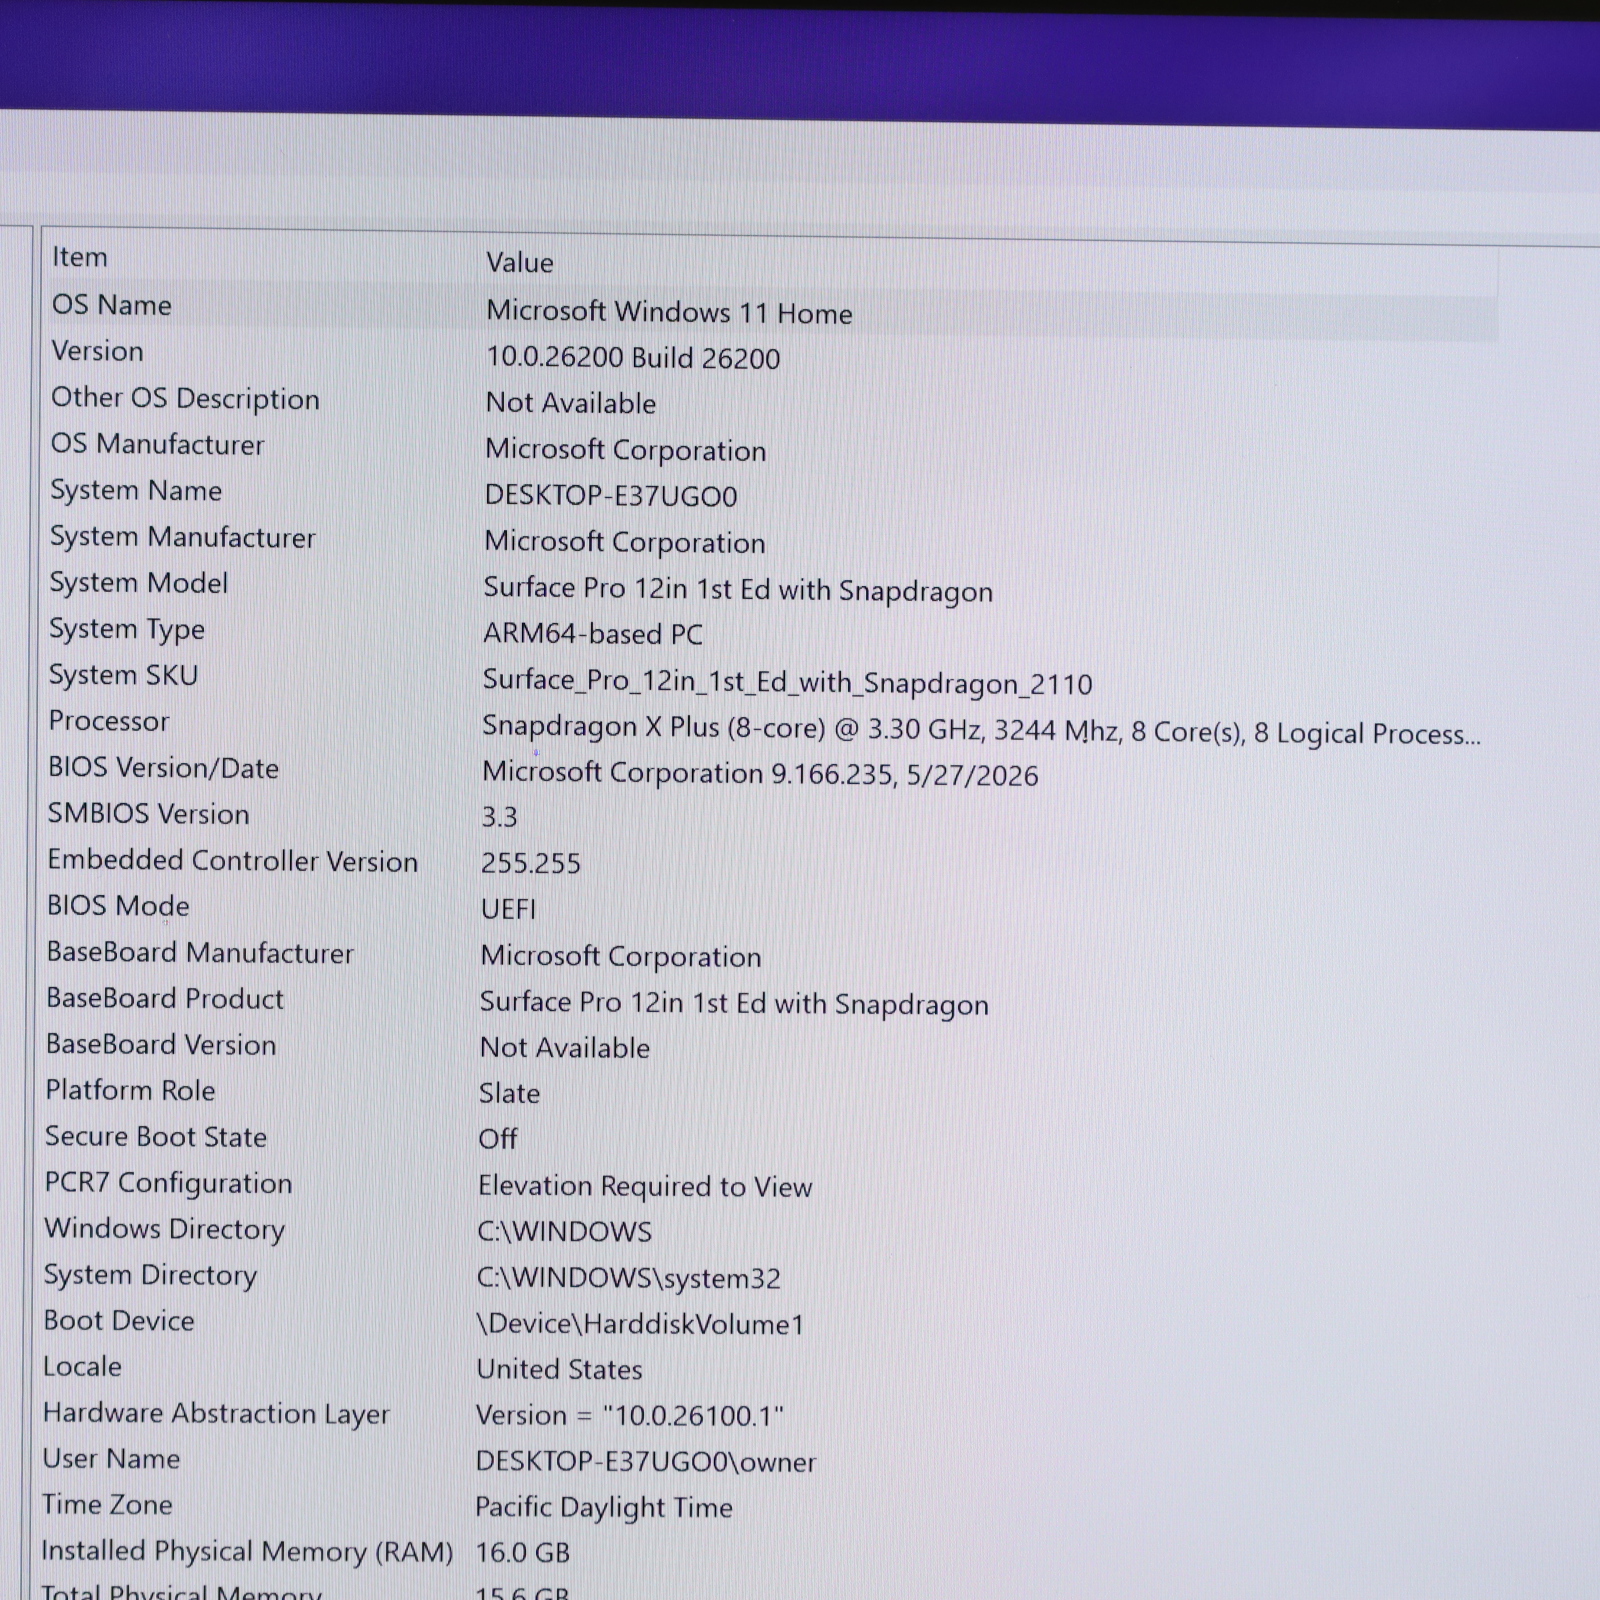1600x1600 pixels.
Task: Click the "Item" column header
Action: pyautogui.click(x=80, y=257)
